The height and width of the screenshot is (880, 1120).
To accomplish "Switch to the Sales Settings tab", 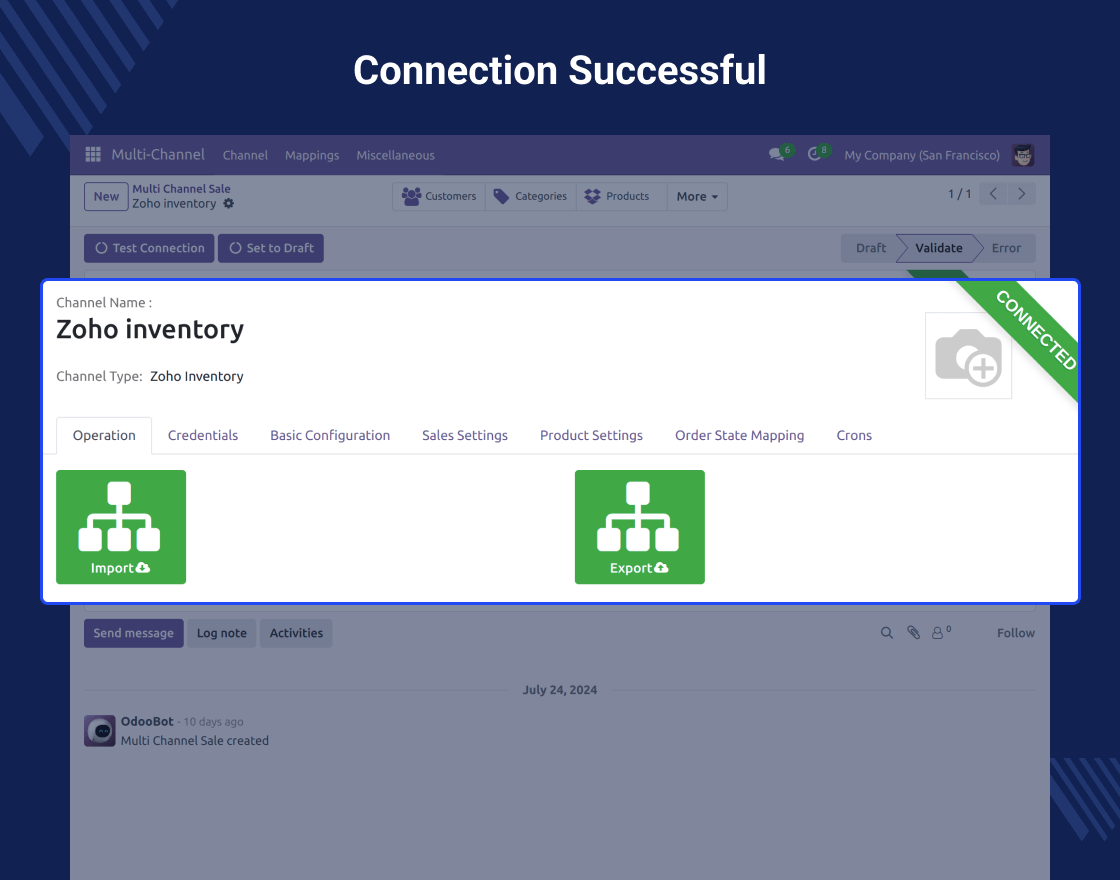I will (x=465, y=436).
